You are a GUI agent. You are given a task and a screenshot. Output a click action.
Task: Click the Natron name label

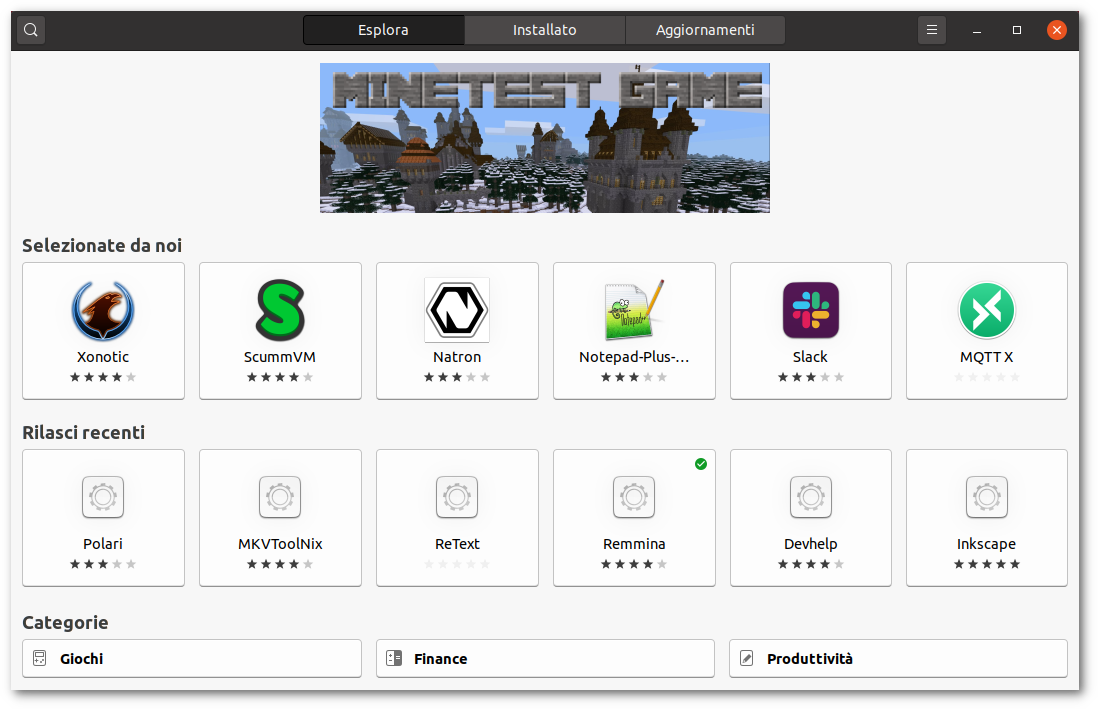pyautogui.click(x=457, y=357)
